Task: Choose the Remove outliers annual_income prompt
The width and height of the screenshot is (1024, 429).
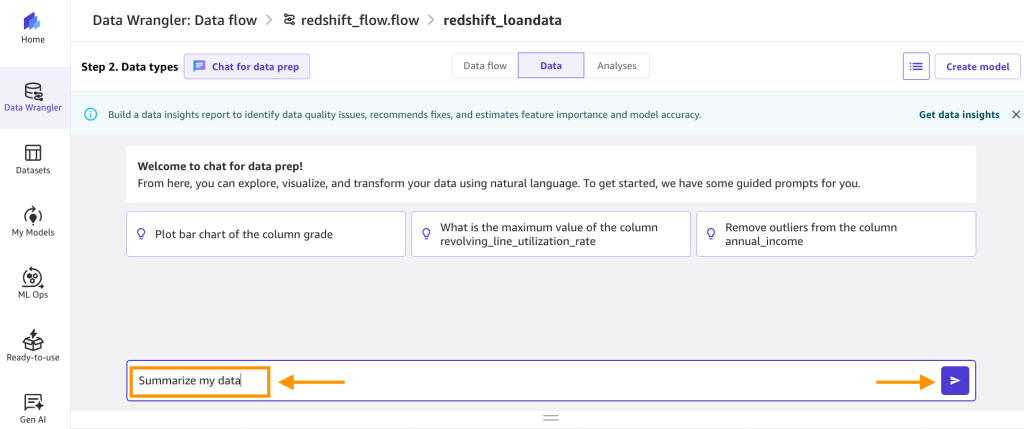Action: click(836, 234)
